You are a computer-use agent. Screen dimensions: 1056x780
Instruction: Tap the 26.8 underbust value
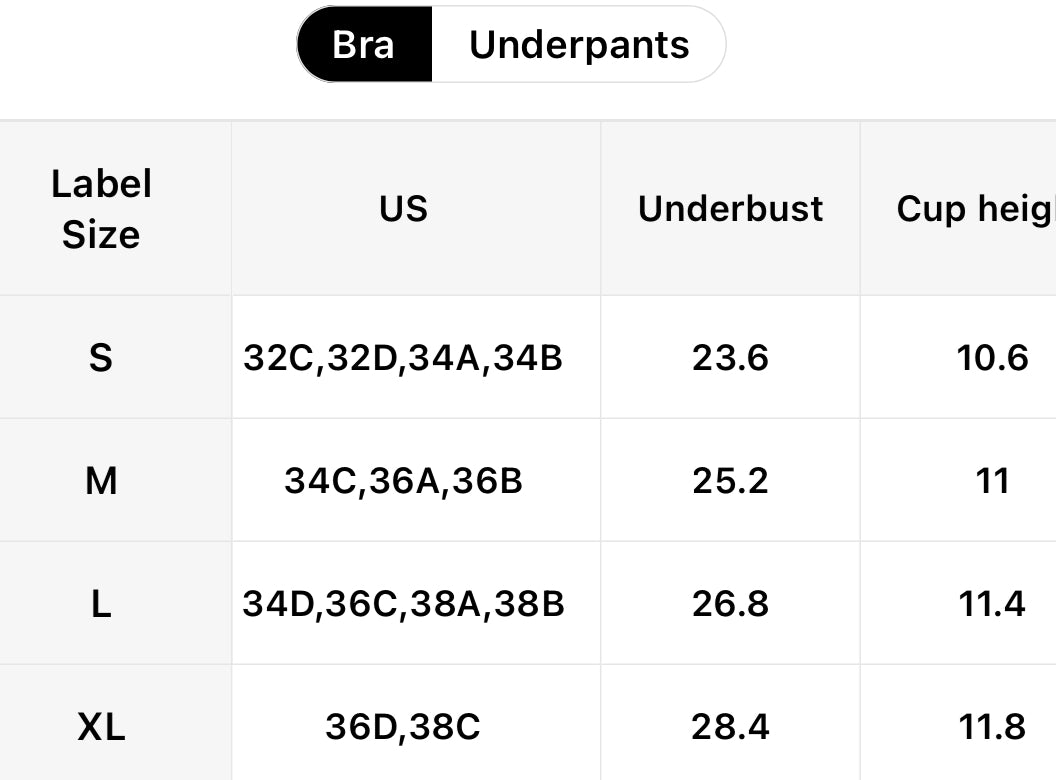click(730, 604)
